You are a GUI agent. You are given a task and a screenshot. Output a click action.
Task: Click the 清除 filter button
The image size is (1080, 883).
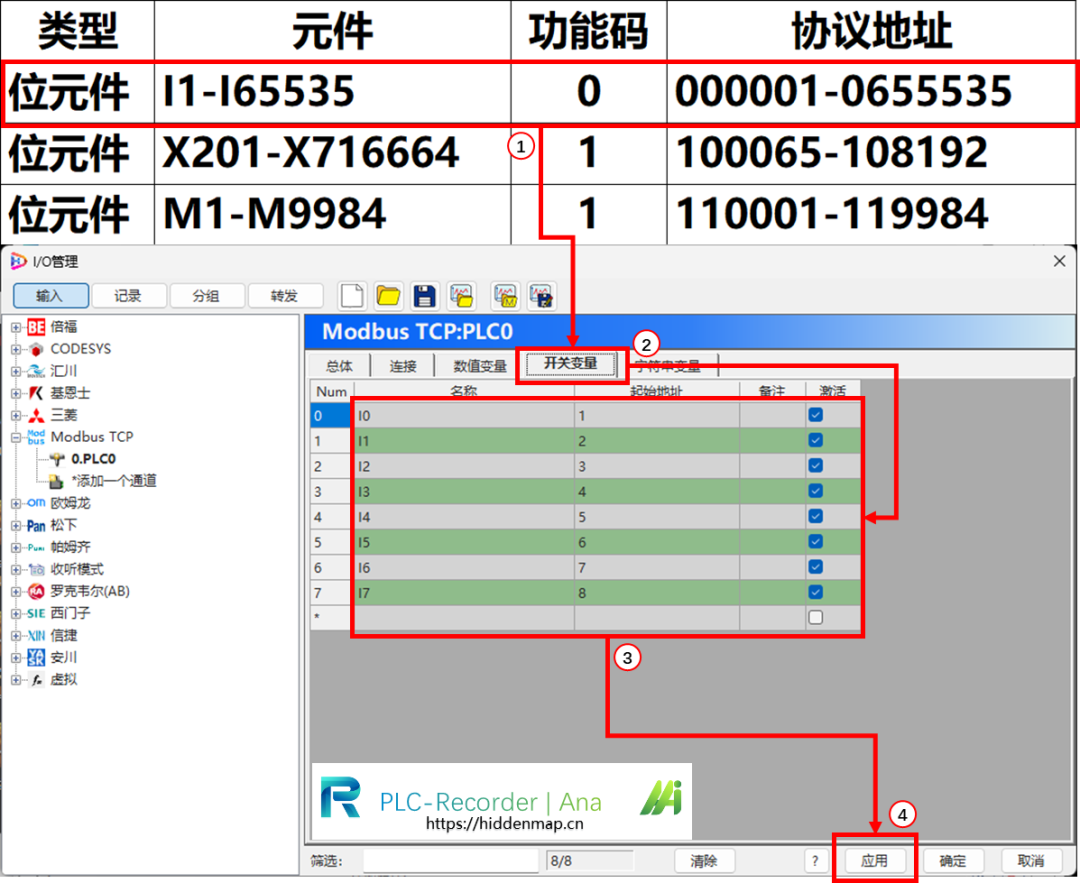[704, 861]
